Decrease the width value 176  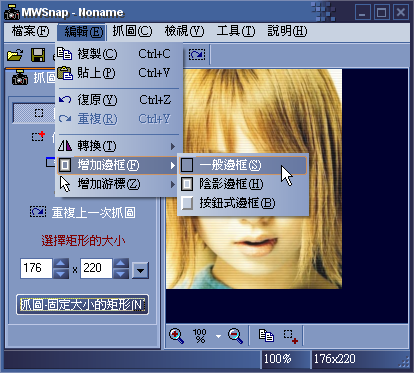[61, 274]
